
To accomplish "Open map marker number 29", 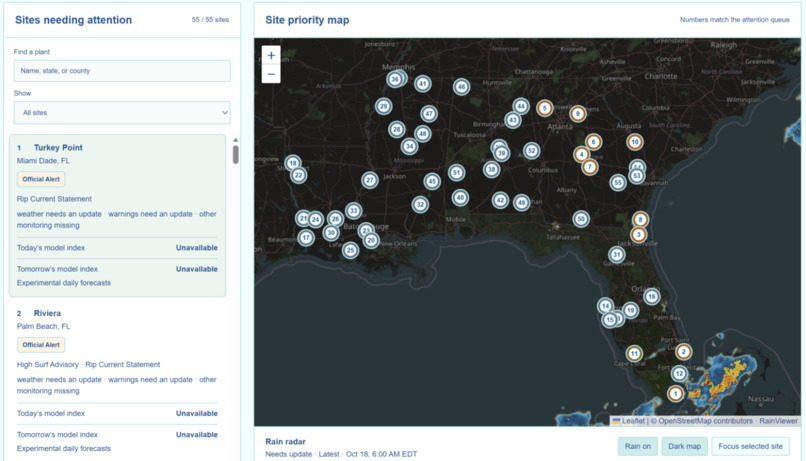I will (383, 106).
